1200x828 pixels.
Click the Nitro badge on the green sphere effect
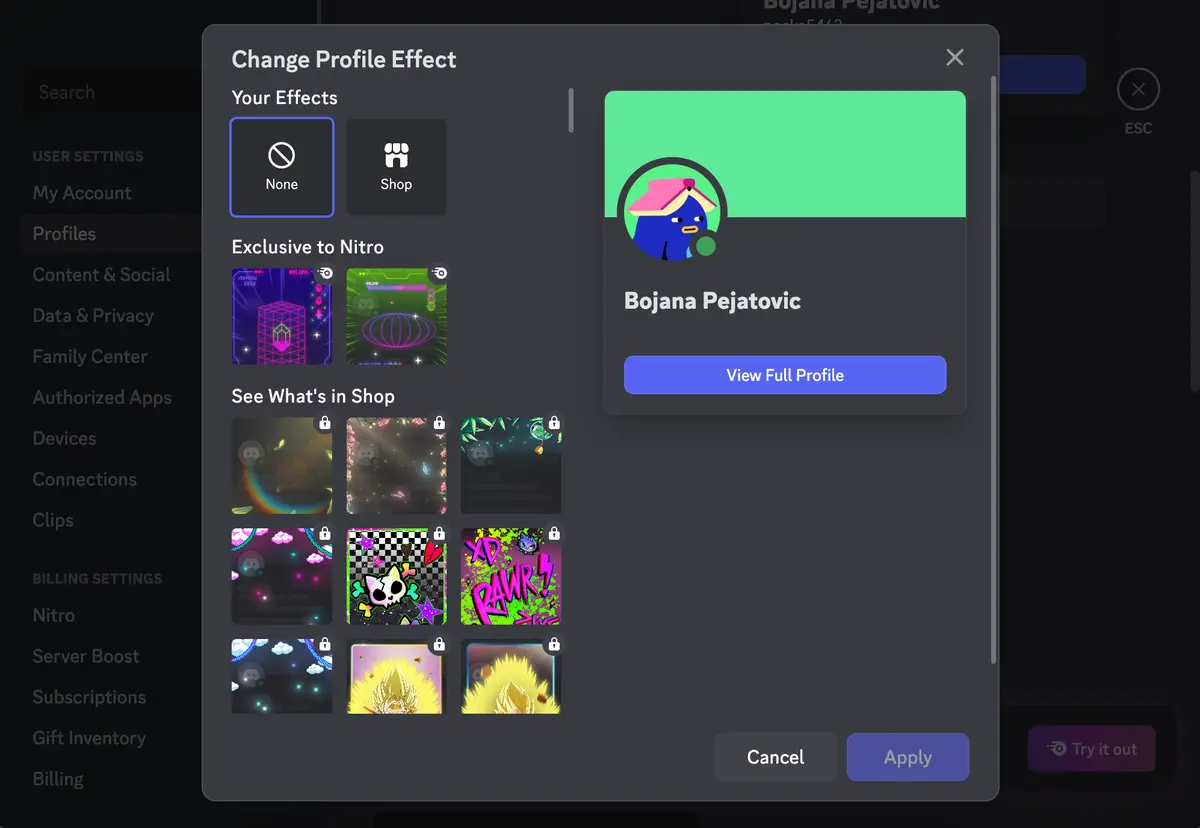click(439, 272)
